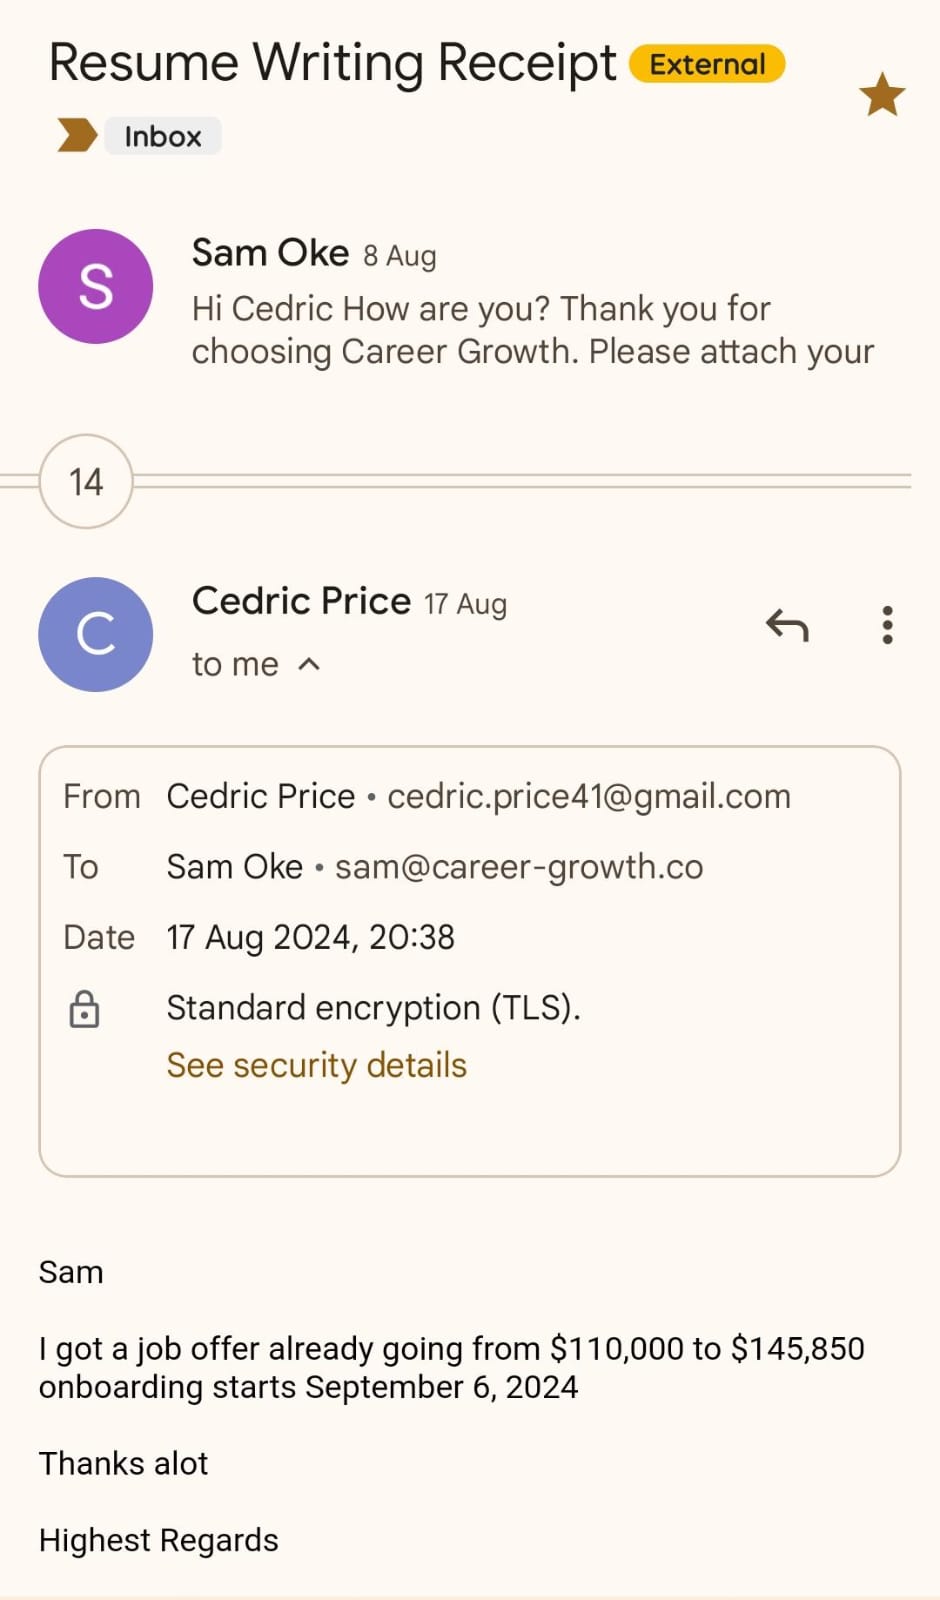Open the three-dot more options menu
The height and width of the screenshot is (1600, 940).
[x=887, y=626]
